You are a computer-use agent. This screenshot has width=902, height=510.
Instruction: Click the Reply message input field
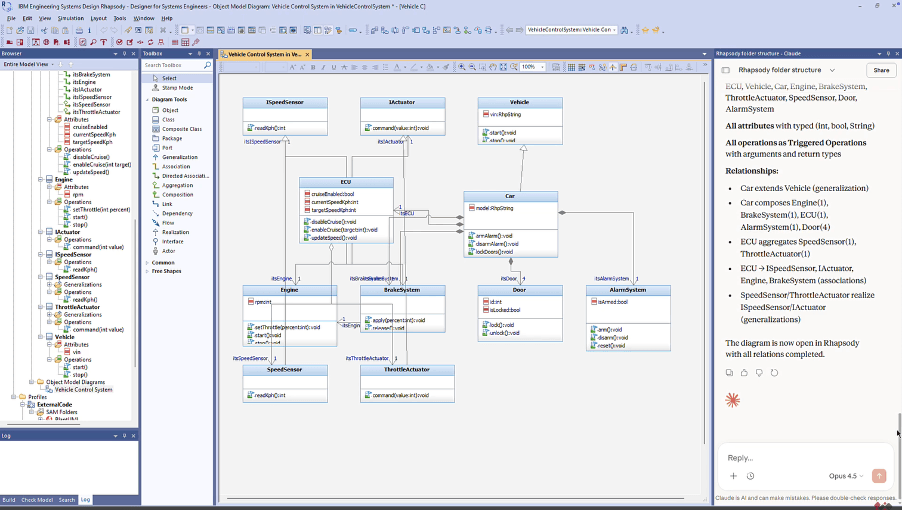click(803, 458)
